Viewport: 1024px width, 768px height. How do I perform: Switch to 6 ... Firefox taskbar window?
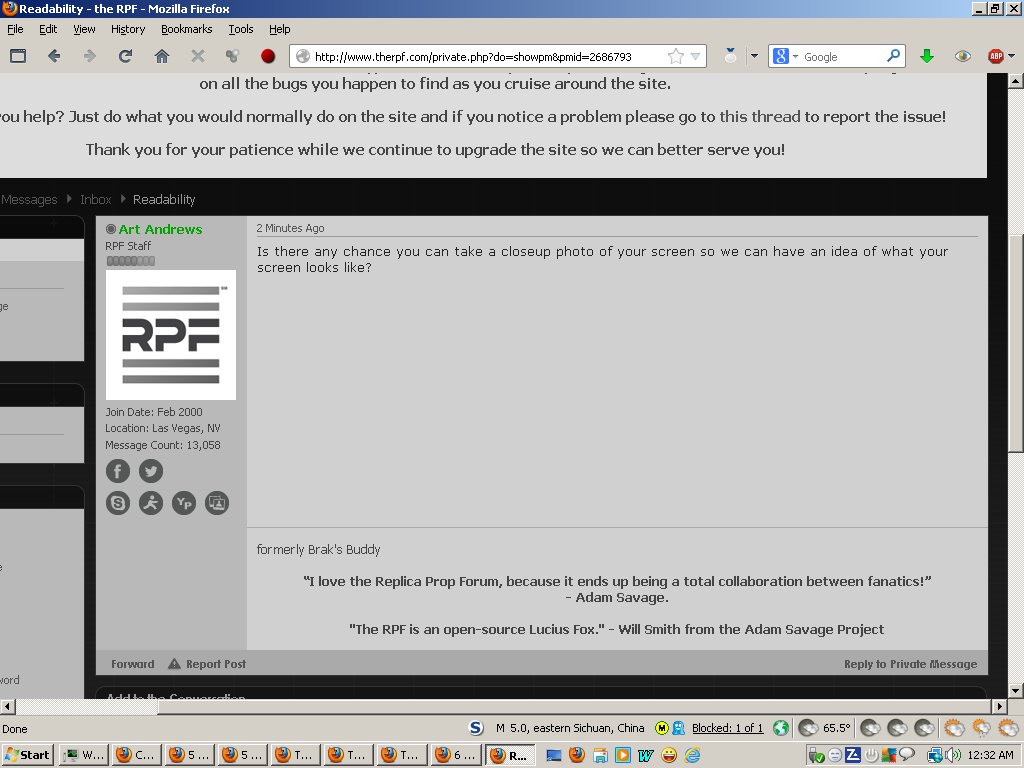click(x=457, y=756)
